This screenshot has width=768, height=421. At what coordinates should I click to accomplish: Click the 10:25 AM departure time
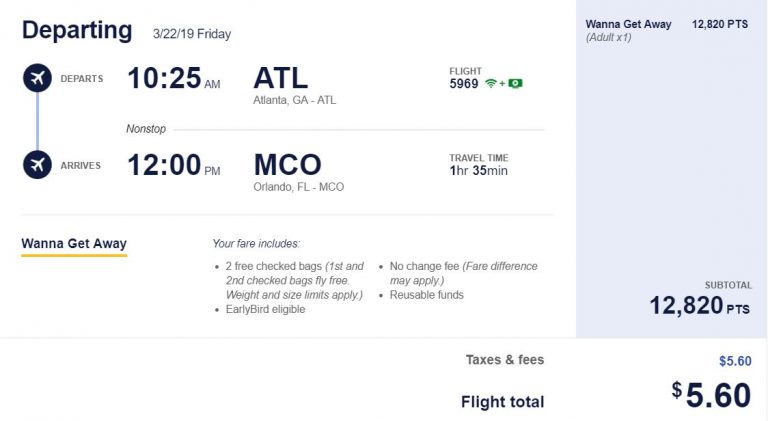point(173,79)
